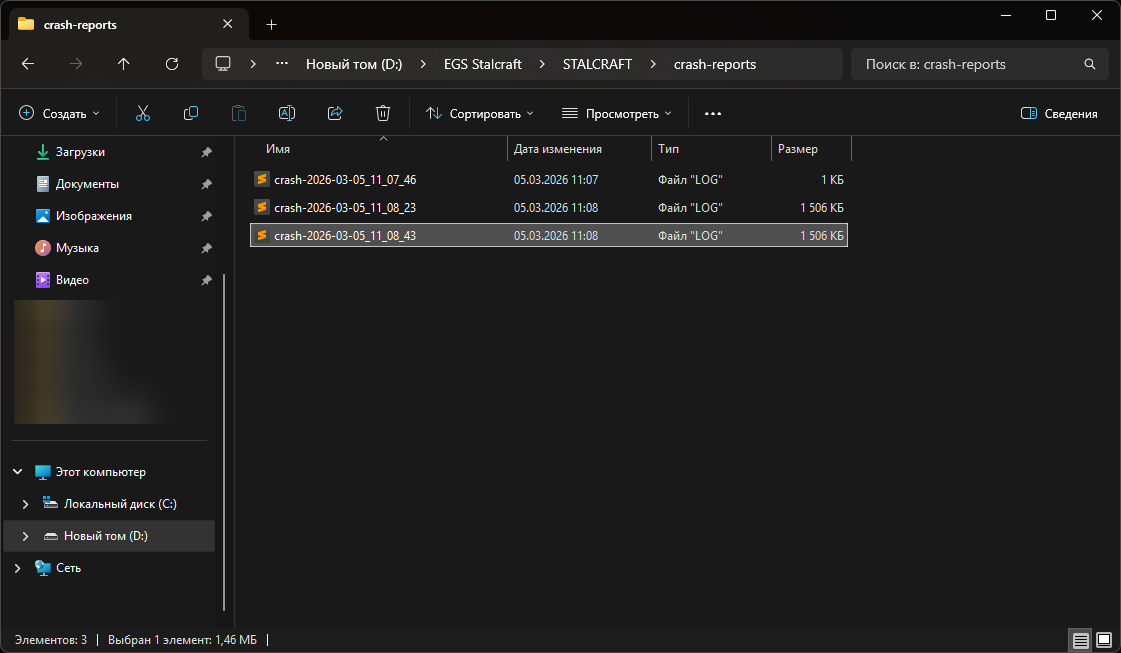Click the Share icon in toolbar
Image resolution: width=1121 pixels, height=653 pixels.
pos(335,113)
